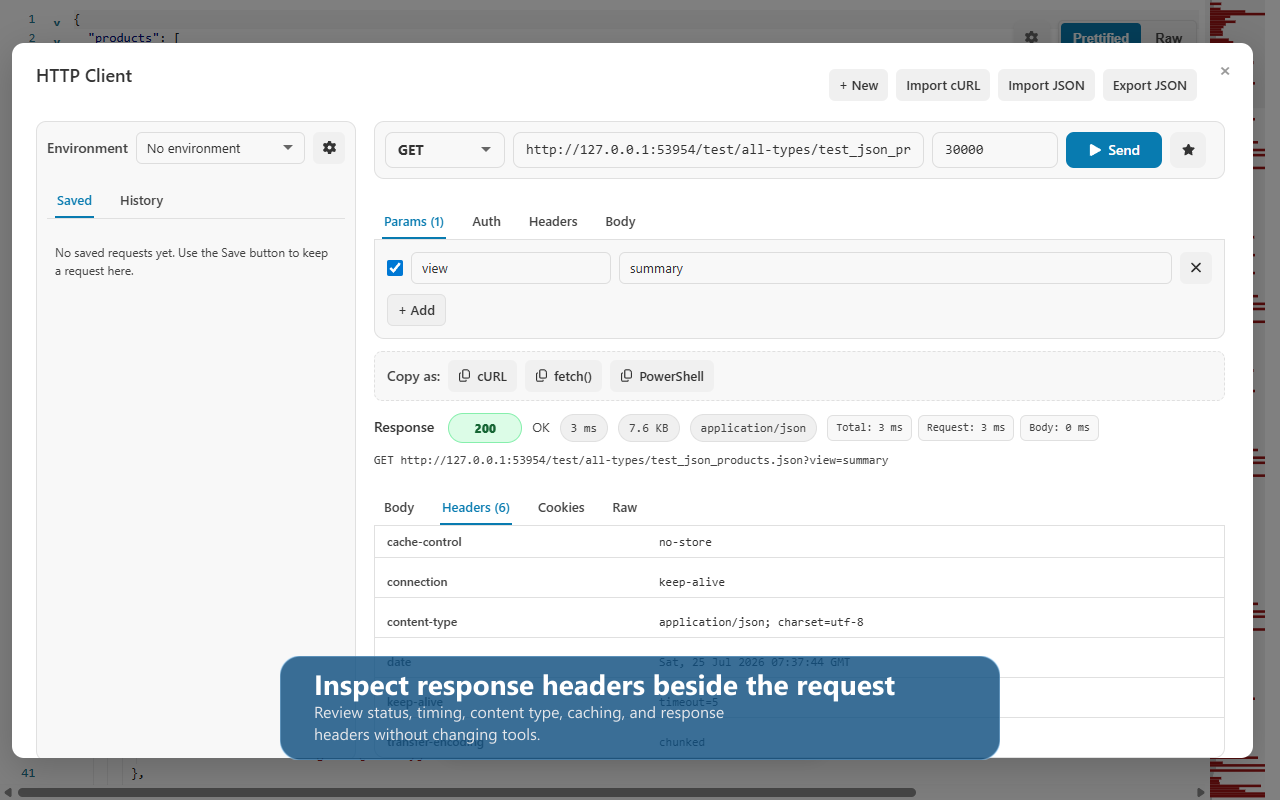Show the response Cookies tab
The height and width of the screenshot is (800, 1280).
click(x=561, y=507)
